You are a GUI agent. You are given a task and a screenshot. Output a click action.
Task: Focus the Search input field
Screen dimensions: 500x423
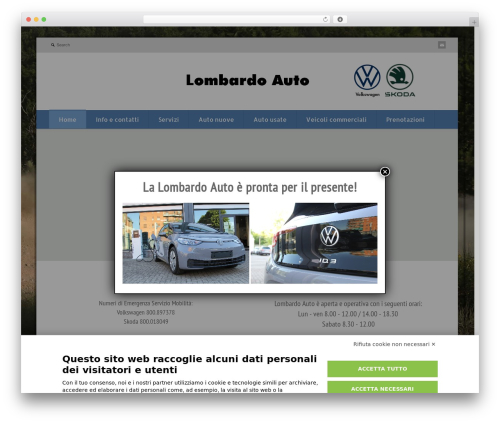coord(63,45)
